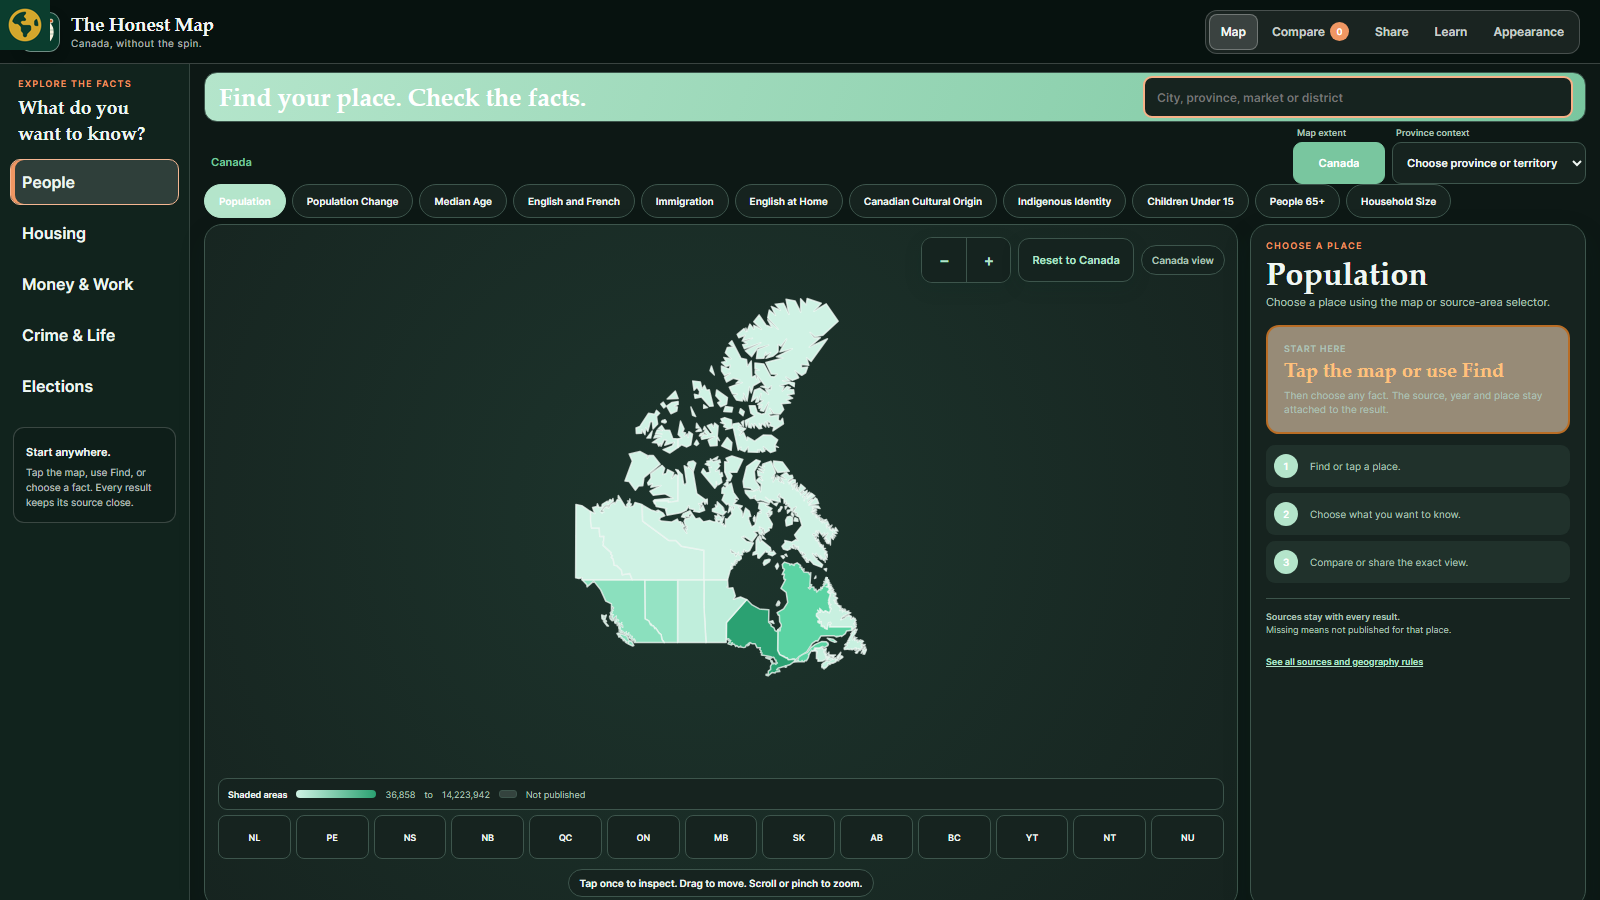1600x900 pixels.
Task: Click The Honest Map globe logo
Action: coord(25,25)
